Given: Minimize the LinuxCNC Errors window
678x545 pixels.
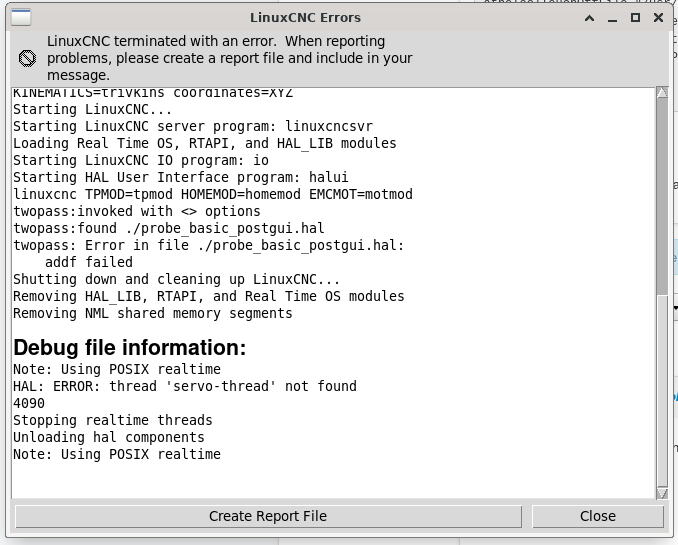Looking at the screenshot, I should 611,17.
